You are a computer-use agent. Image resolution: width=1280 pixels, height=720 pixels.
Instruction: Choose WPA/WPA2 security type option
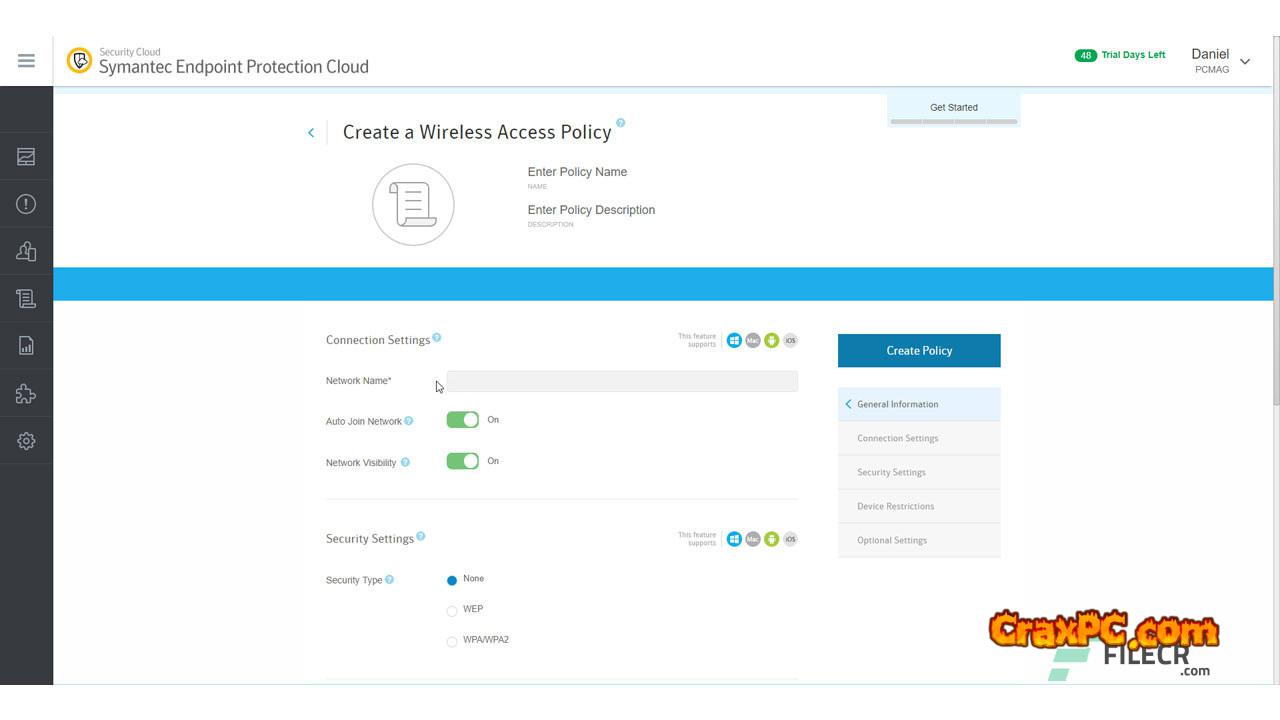pos(452,641)
